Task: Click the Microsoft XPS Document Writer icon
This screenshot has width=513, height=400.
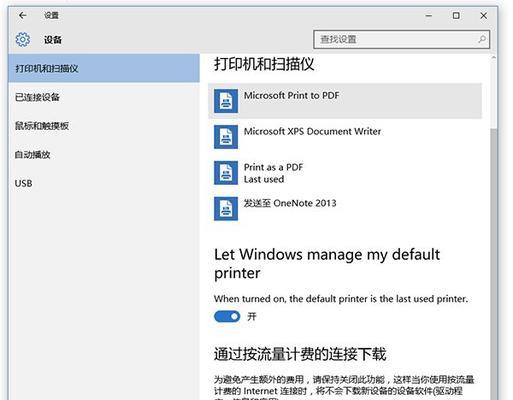Action: [x=226, y=137]
